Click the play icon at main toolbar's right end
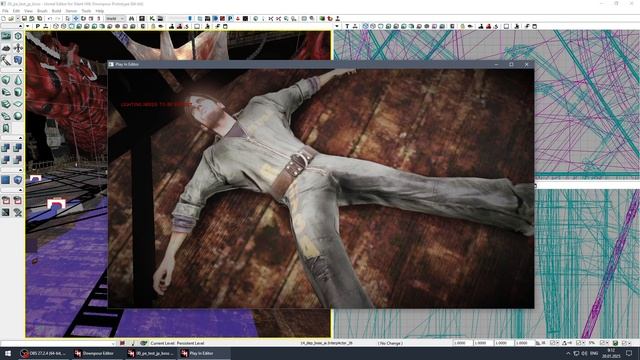This screenshot has width=640, height=360. pyautogui.click(x=338, y=19)
